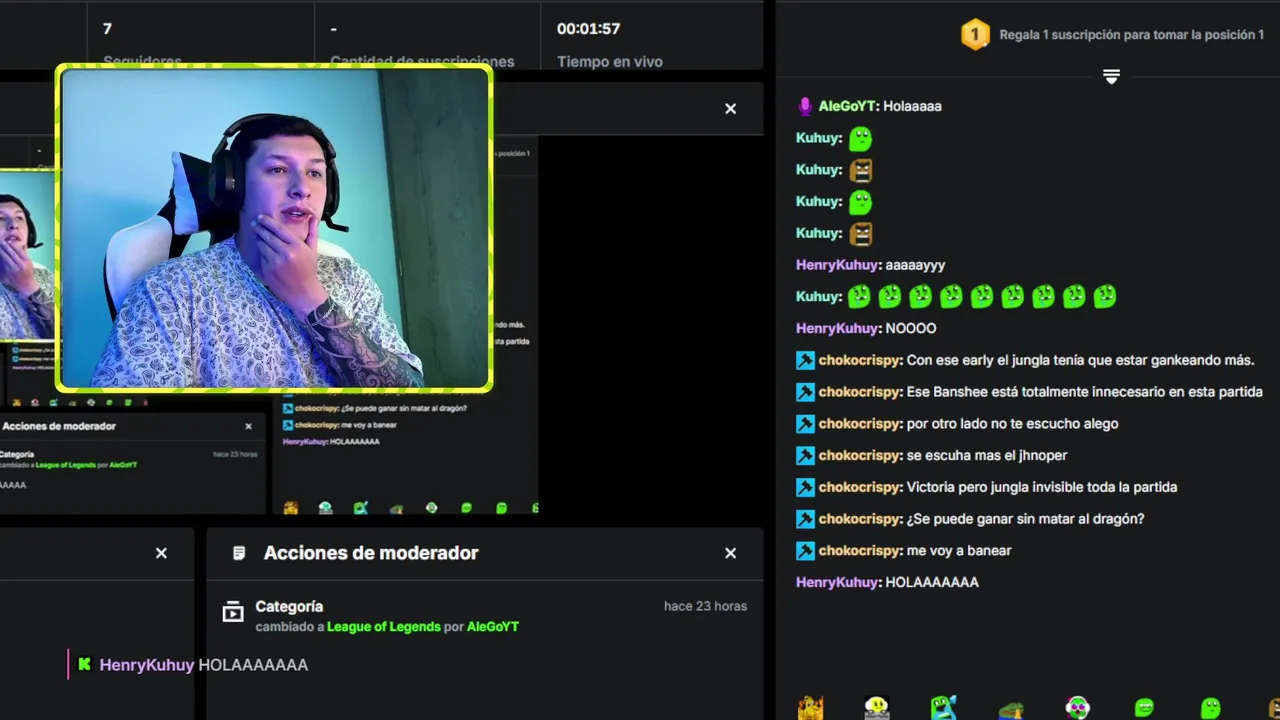The image size is (1280, 720).
Task: Click chokocrispy username on 'me voy a banear'
Action: coord(860,551)
